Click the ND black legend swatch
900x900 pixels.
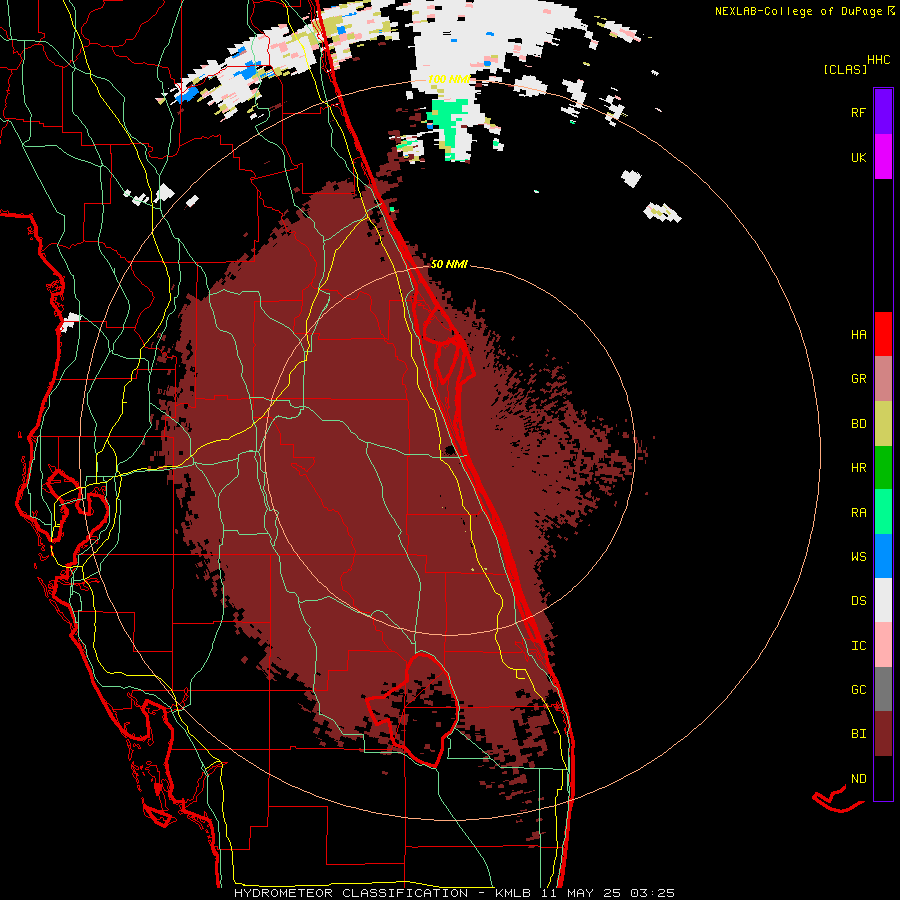tap(883, 778)
